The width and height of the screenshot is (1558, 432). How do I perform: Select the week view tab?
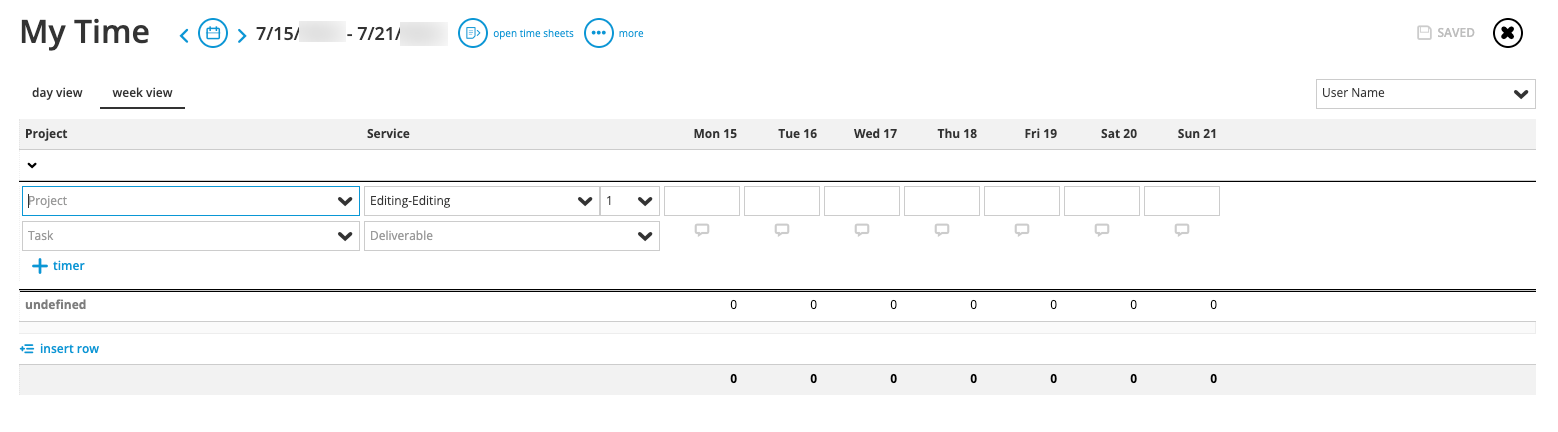(142, 93)
